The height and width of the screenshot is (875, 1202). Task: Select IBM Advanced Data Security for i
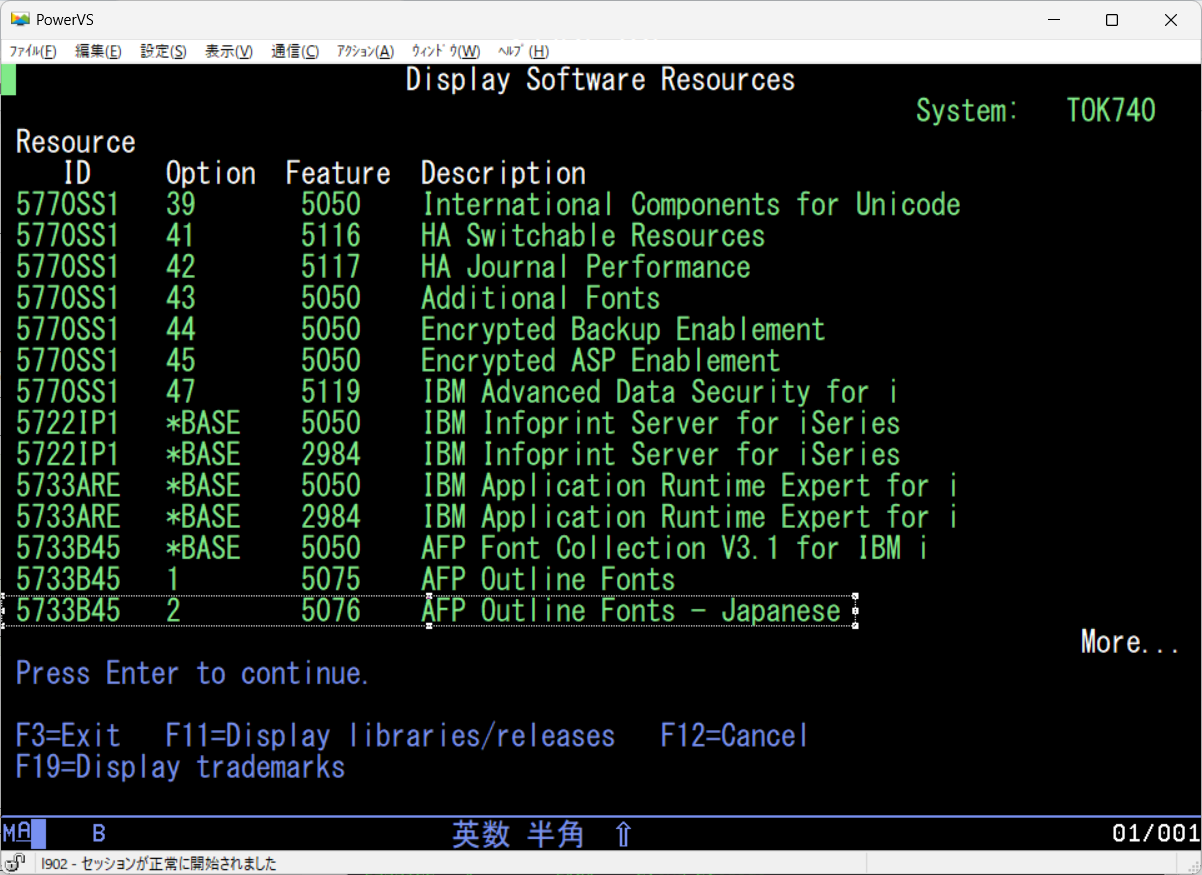(660, 392)
